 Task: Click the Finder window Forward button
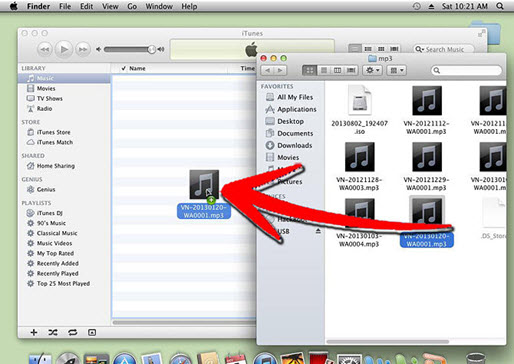click(x=280, y=70)
